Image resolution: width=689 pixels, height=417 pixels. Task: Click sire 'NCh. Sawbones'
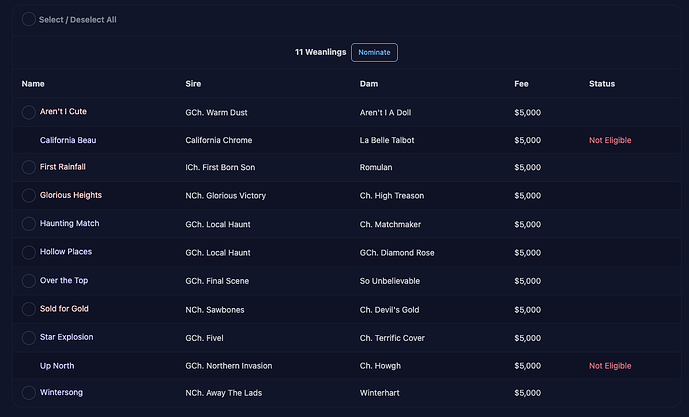point(215,310)
